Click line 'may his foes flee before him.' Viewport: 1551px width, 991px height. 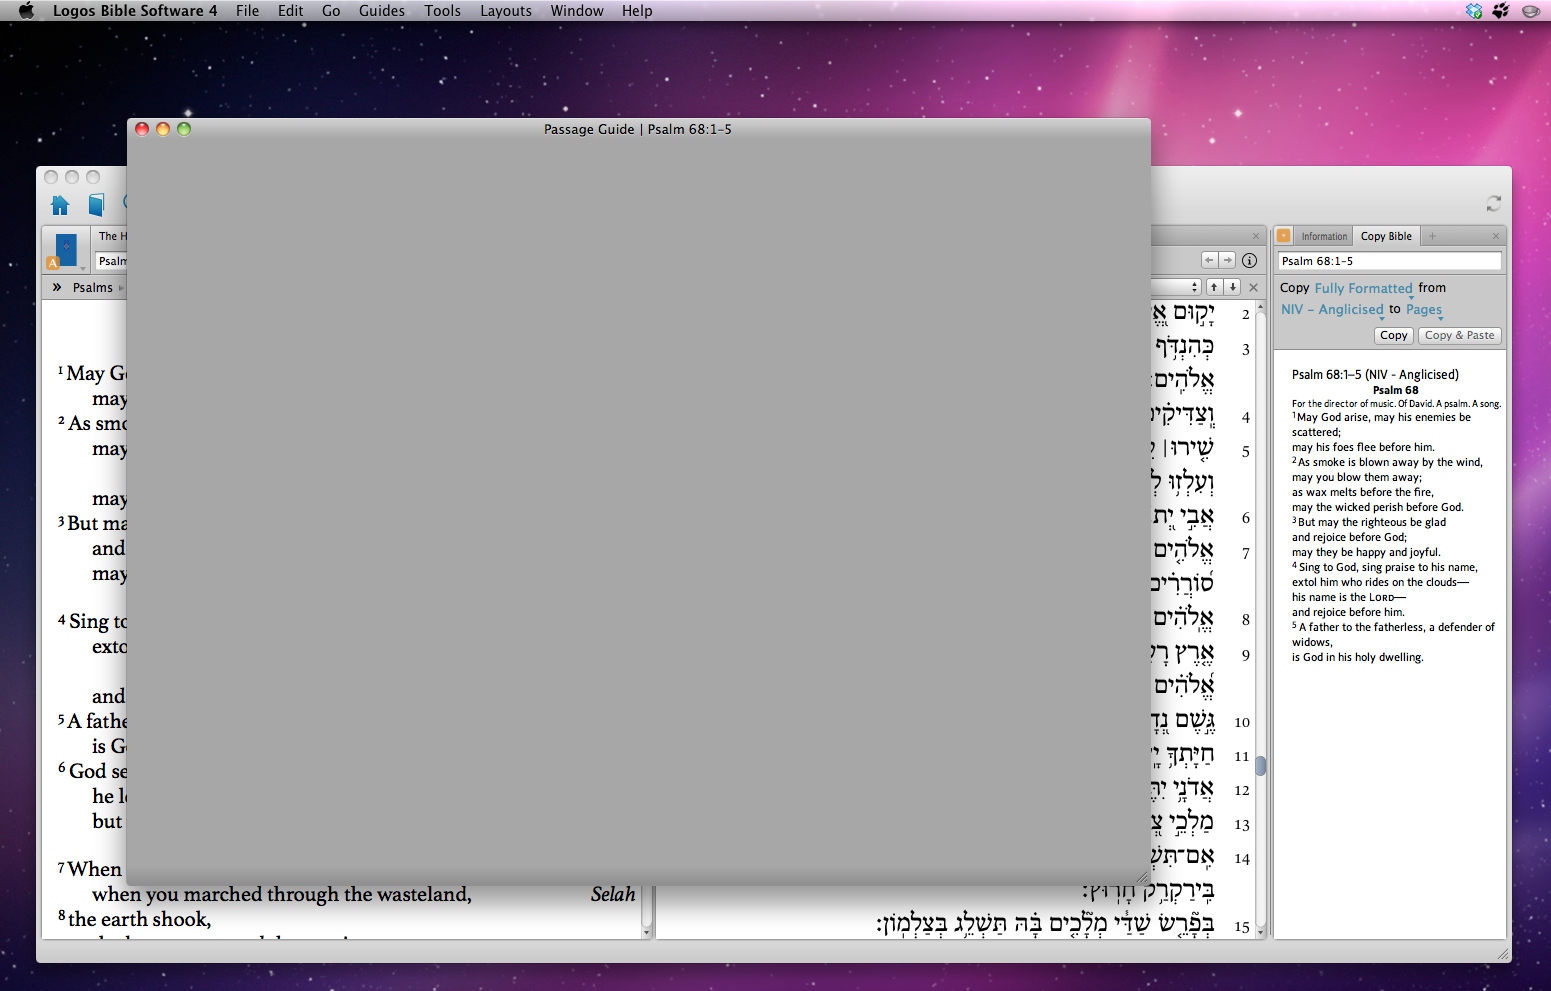click(1363, 448)
